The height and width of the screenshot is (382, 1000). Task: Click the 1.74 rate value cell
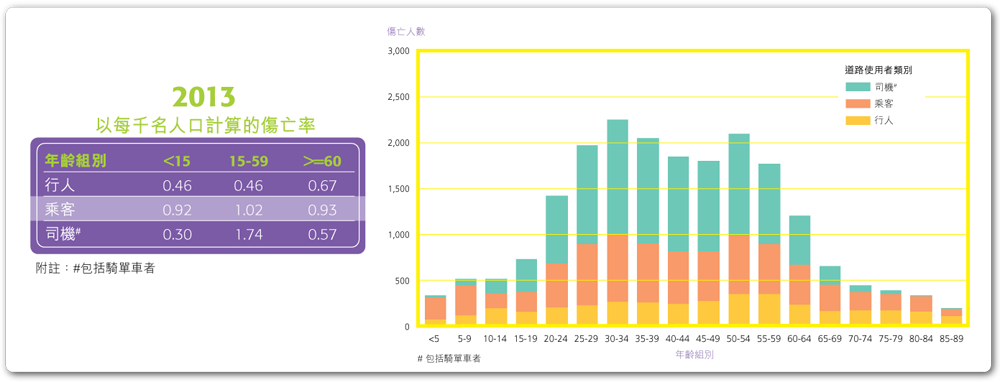click(248, 234)
